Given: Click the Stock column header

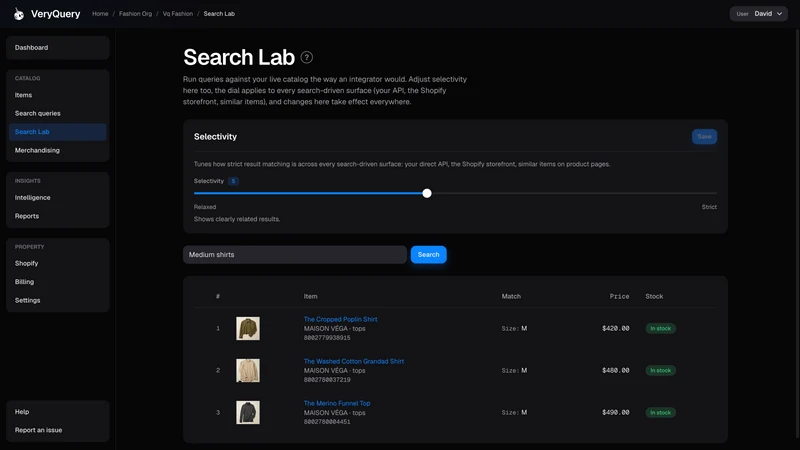Looking at the screenshot, I should (x=654, y=296).
